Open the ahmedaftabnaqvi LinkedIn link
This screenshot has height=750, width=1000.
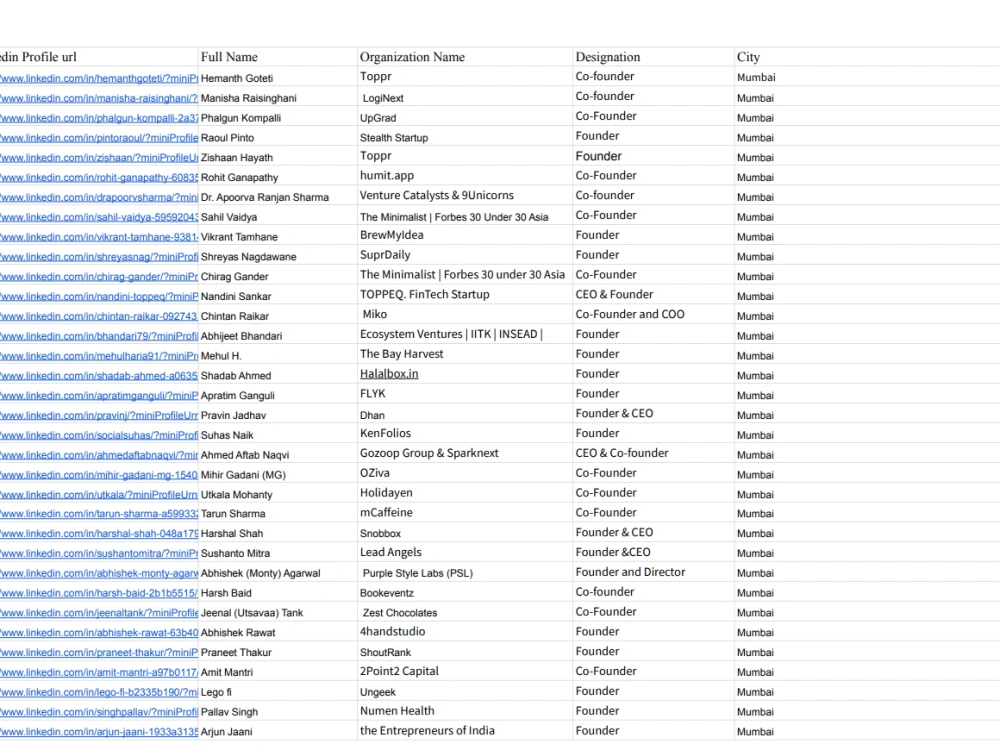[x=99, y=455]
